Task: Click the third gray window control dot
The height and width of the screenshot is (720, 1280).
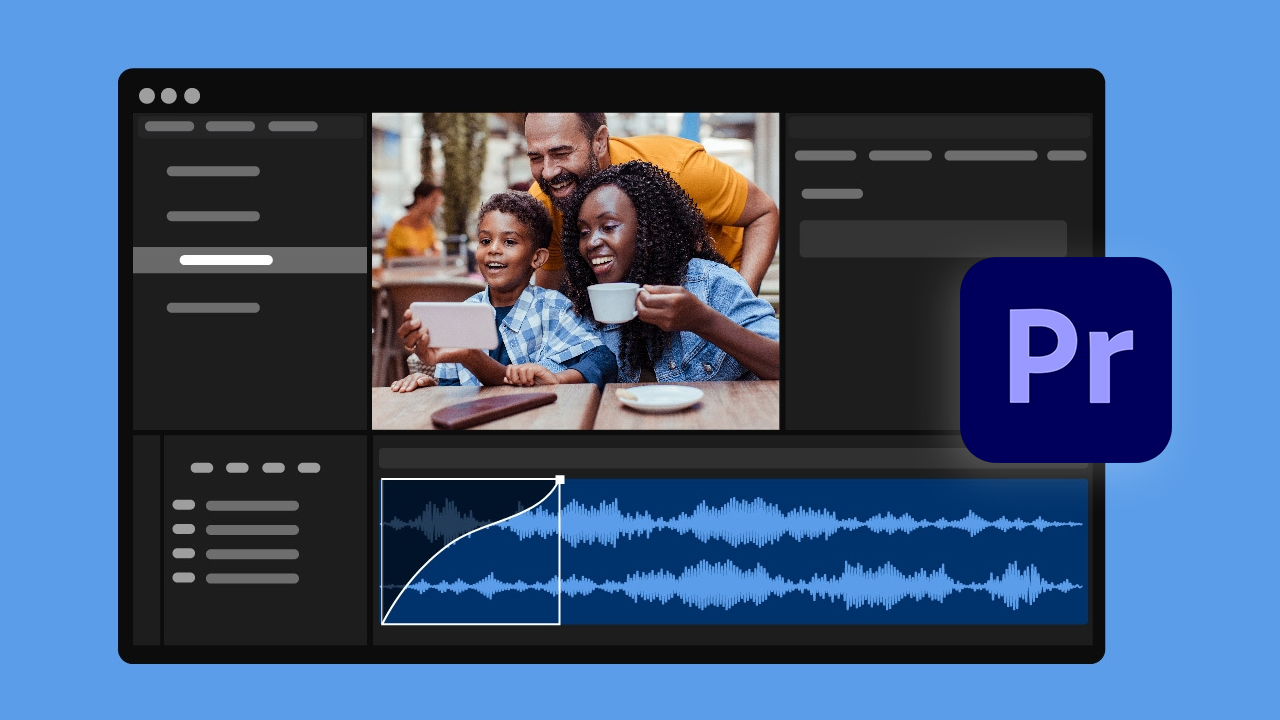Action: tap(192, 96)
